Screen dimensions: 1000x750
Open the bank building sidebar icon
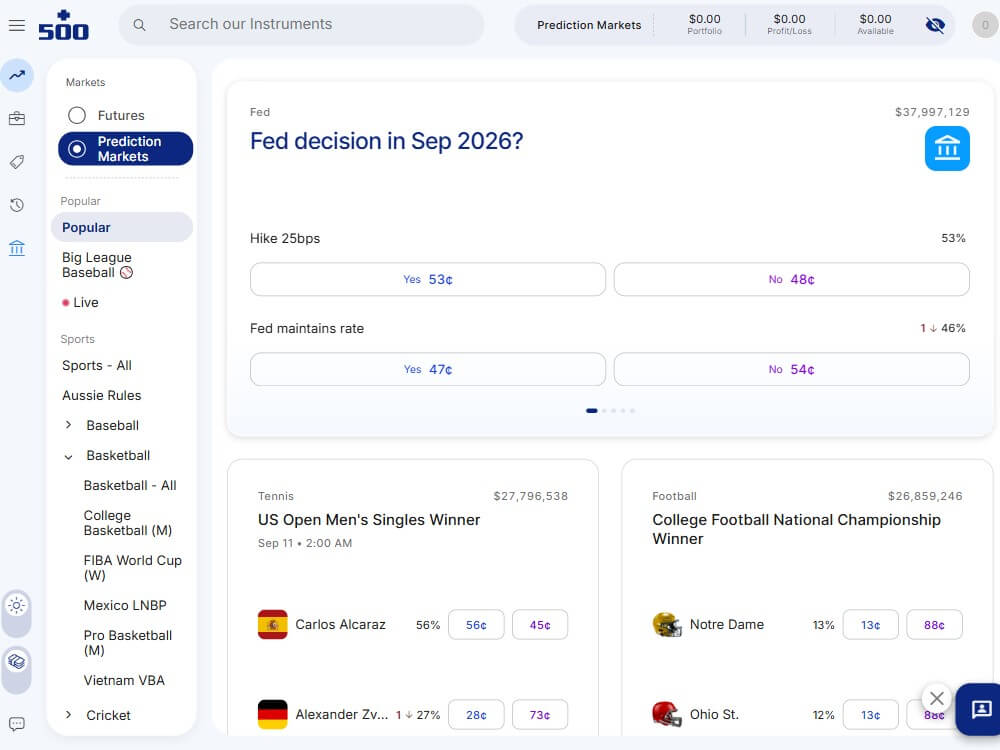[17, 248]
